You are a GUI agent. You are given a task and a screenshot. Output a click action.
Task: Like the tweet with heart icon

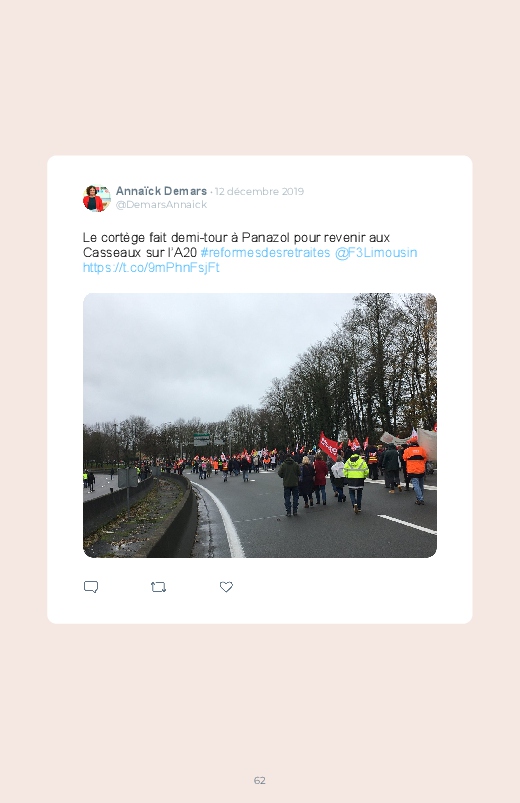(226, 587)
